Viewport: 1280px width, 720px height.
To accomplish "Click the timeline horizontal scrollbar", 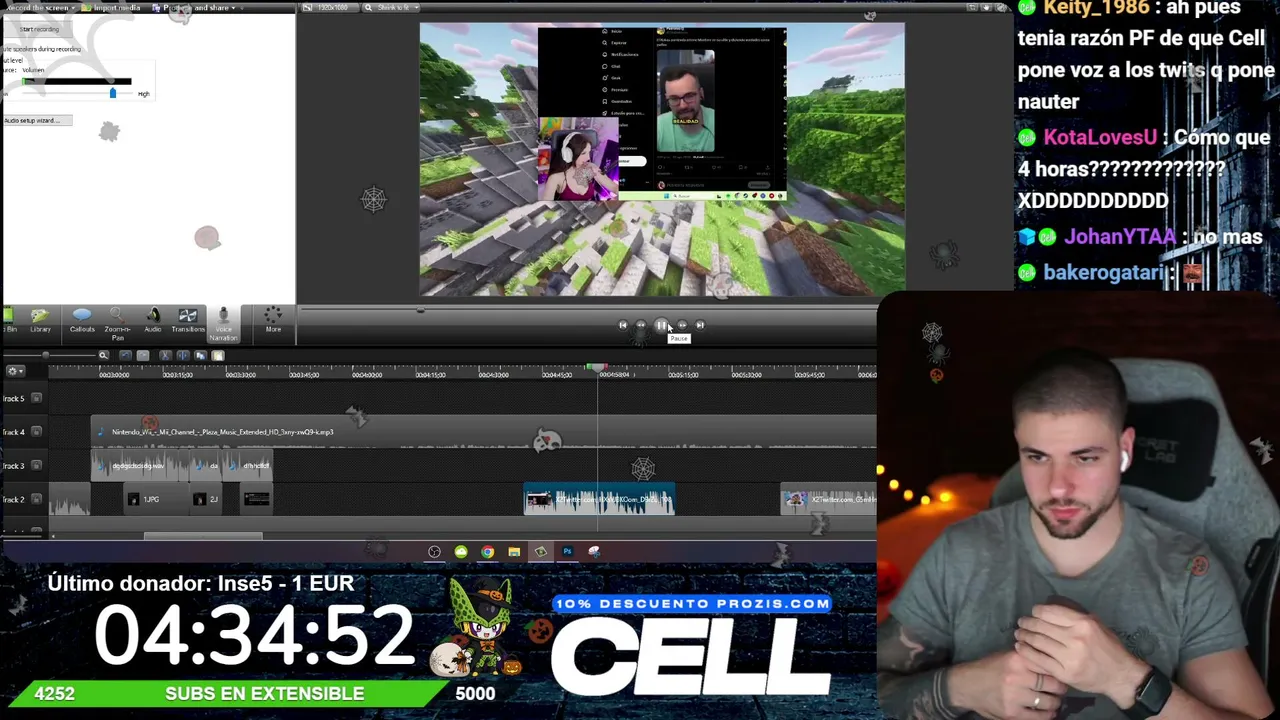I will [x=203, y=536].
